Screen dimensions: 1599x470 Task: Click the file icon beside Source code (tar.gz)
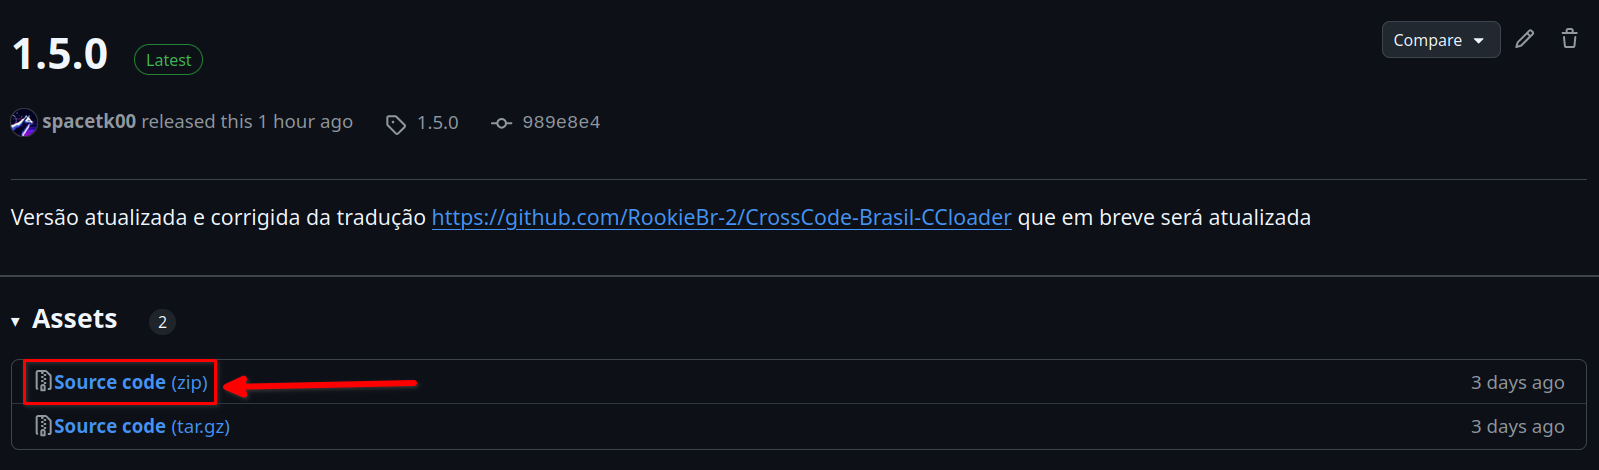(43, 426)
